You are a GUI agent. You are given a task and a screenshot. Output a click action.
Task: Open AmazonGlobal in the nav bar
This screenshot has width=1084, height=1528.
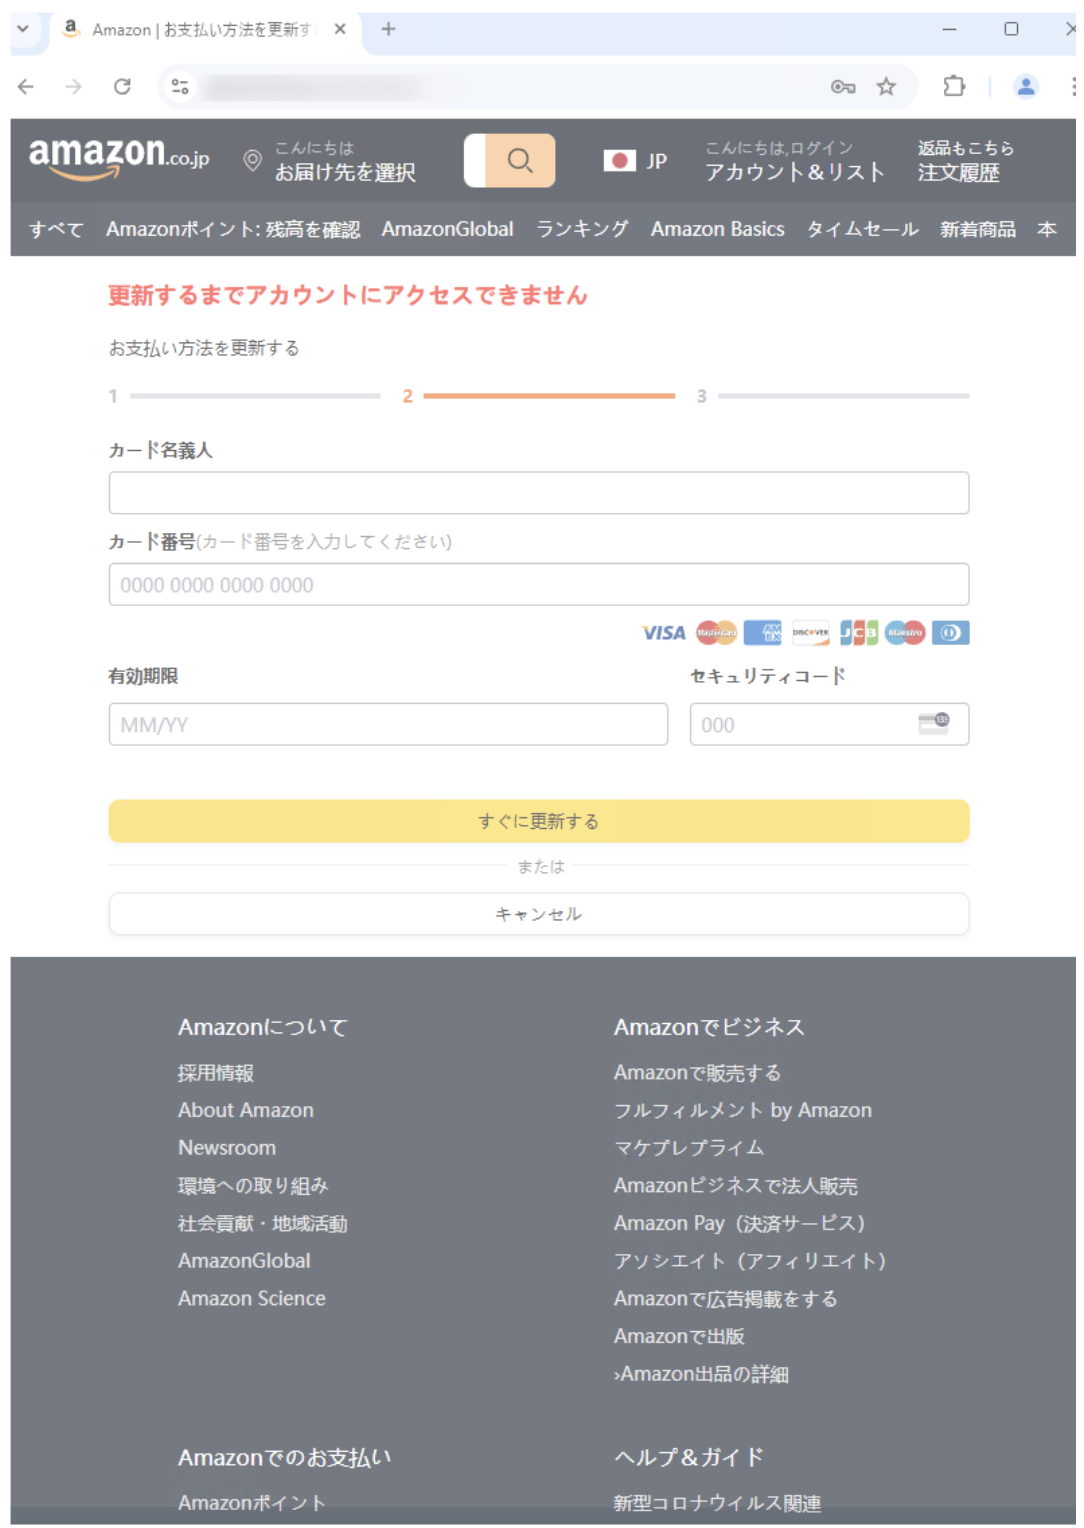coord(448,229)
